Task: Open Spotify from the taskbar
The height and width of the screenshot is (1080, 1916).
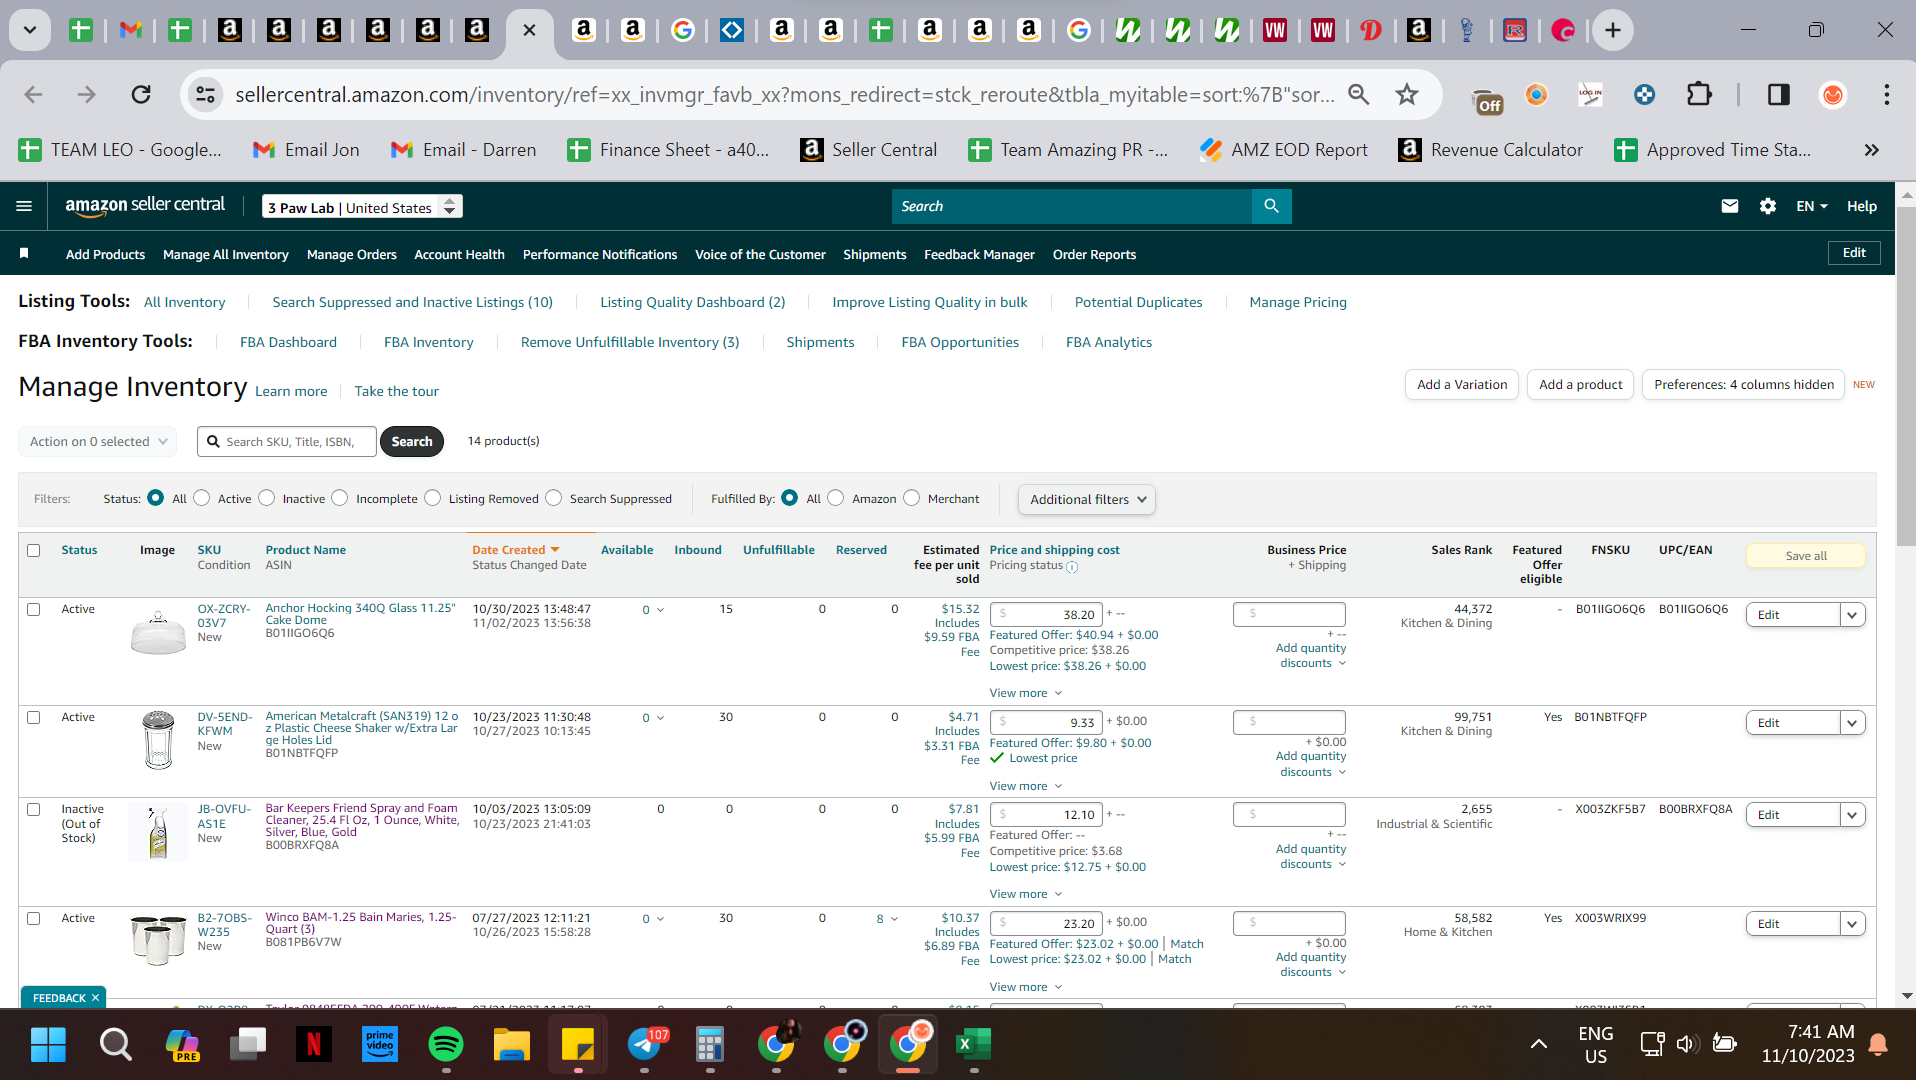Action: pos(446,1045)
